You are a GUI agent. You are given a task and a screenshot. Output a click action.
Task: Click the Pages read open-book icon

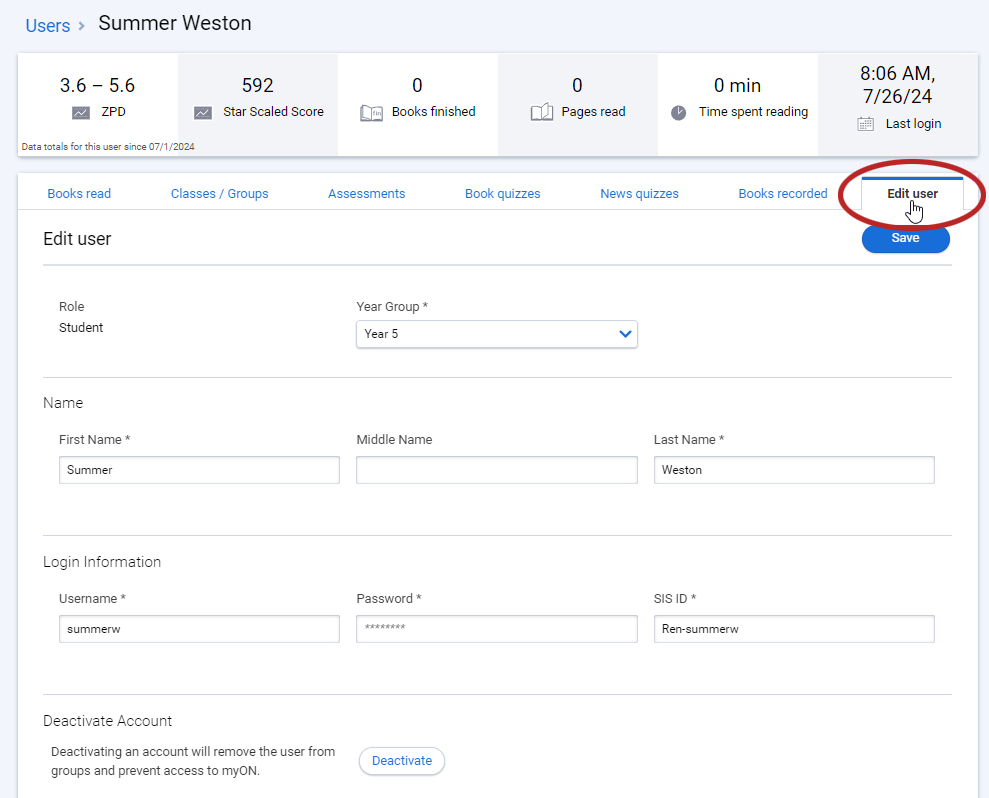[542, 112]
